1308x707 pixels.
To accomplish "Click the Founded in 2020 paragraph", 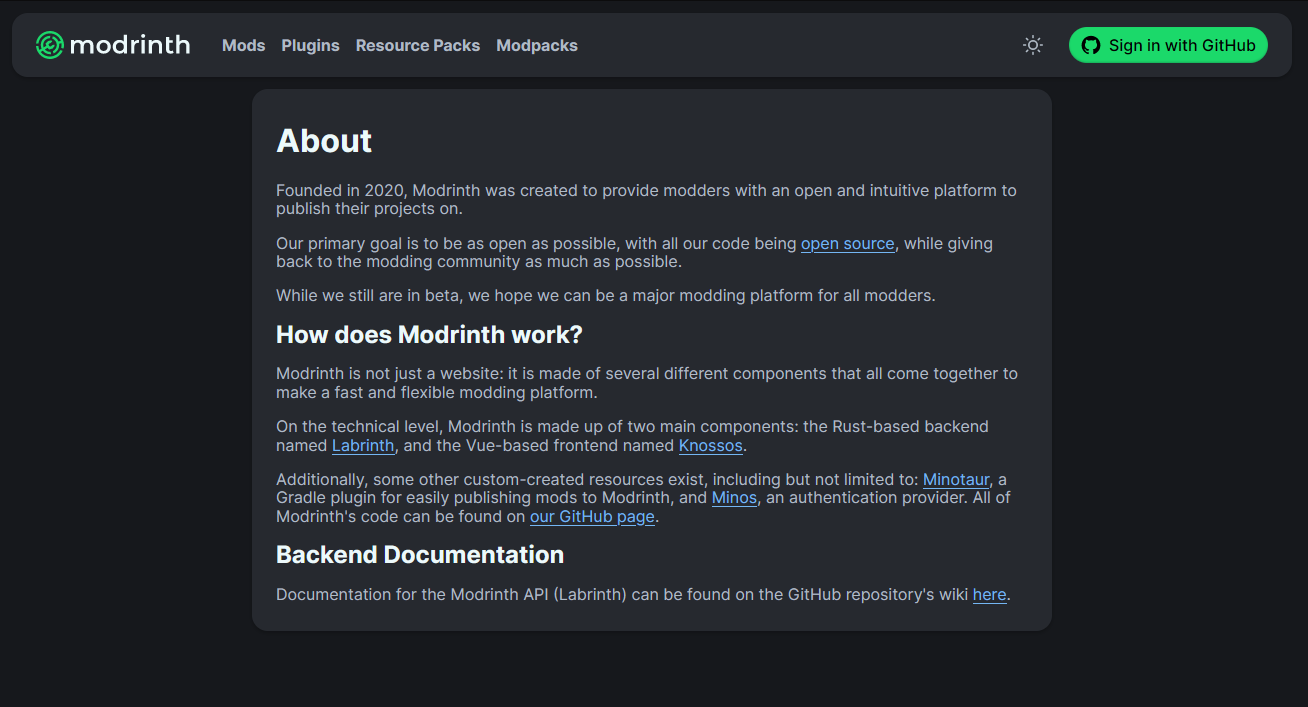I will pyautogui.click(x=646, y=199).
